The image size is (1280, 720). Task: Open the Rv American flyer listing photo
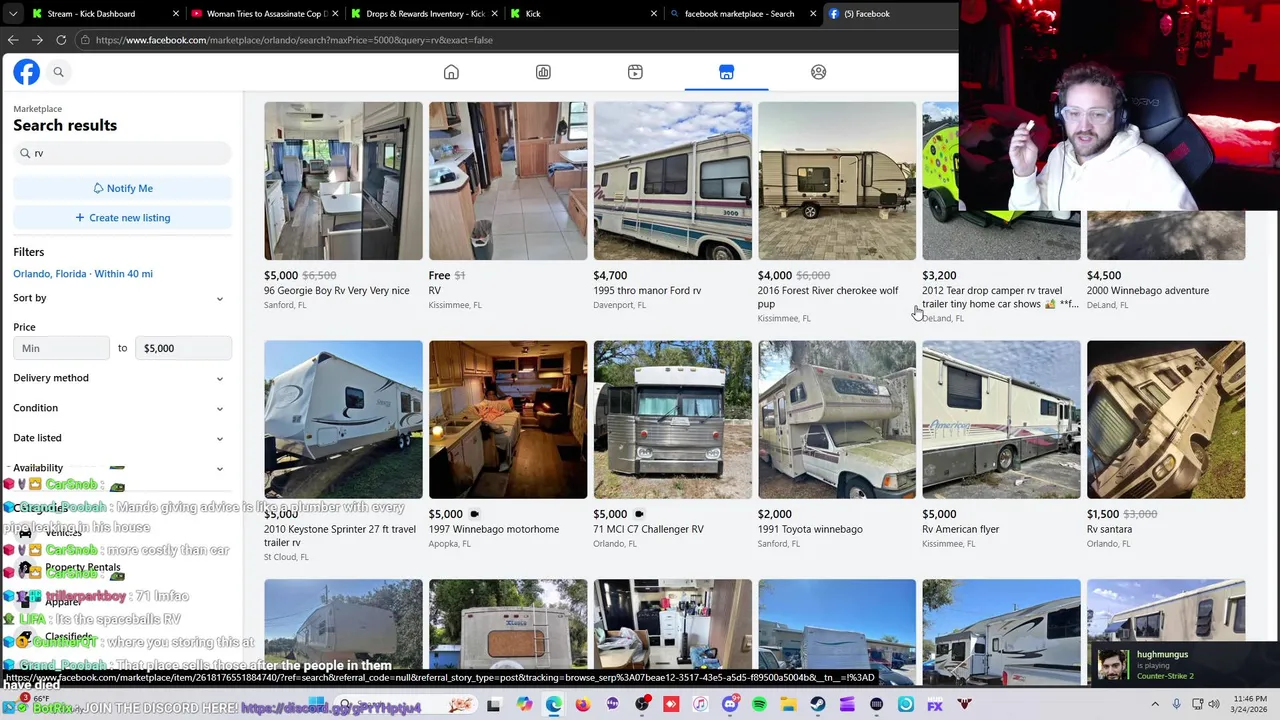point(1001,420)
